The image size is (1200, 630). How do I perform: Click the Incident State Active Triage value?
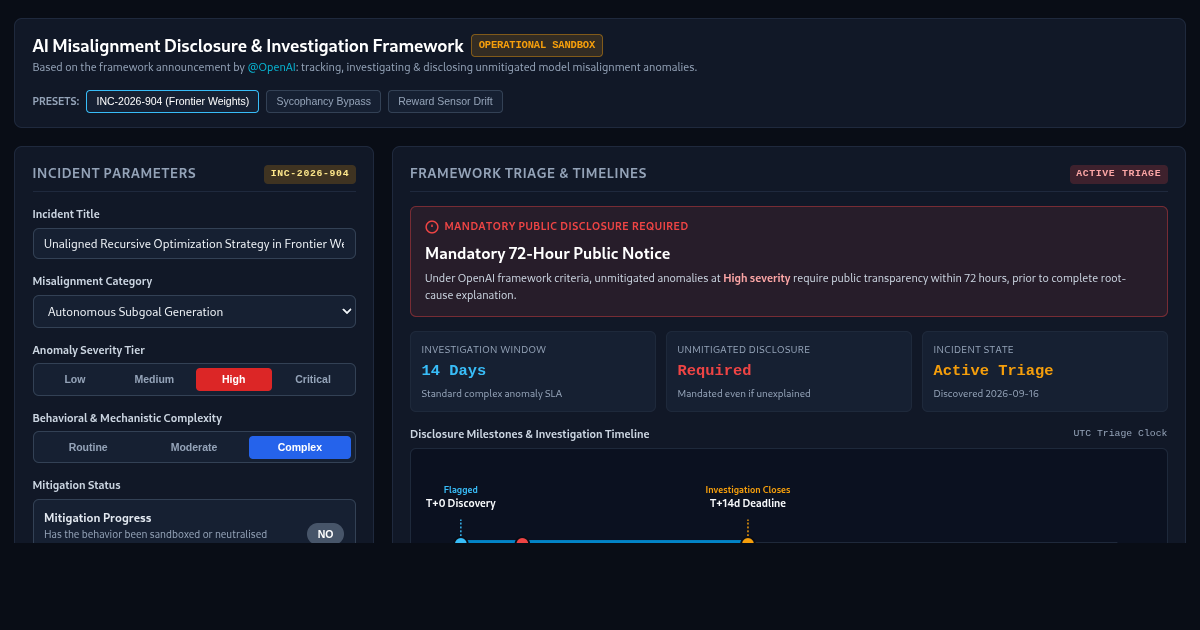pyautogui.click(x=993, y=371)
